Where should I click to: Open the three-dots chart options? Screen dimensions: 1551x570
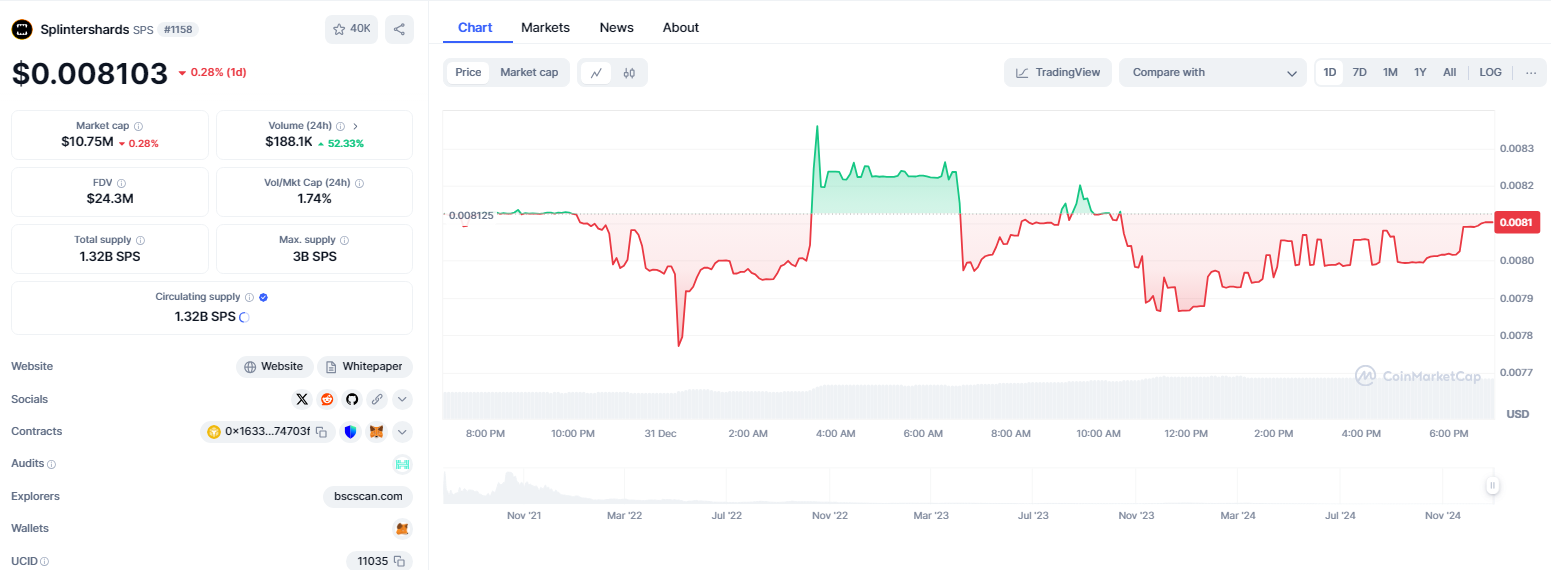[1530, 72]
